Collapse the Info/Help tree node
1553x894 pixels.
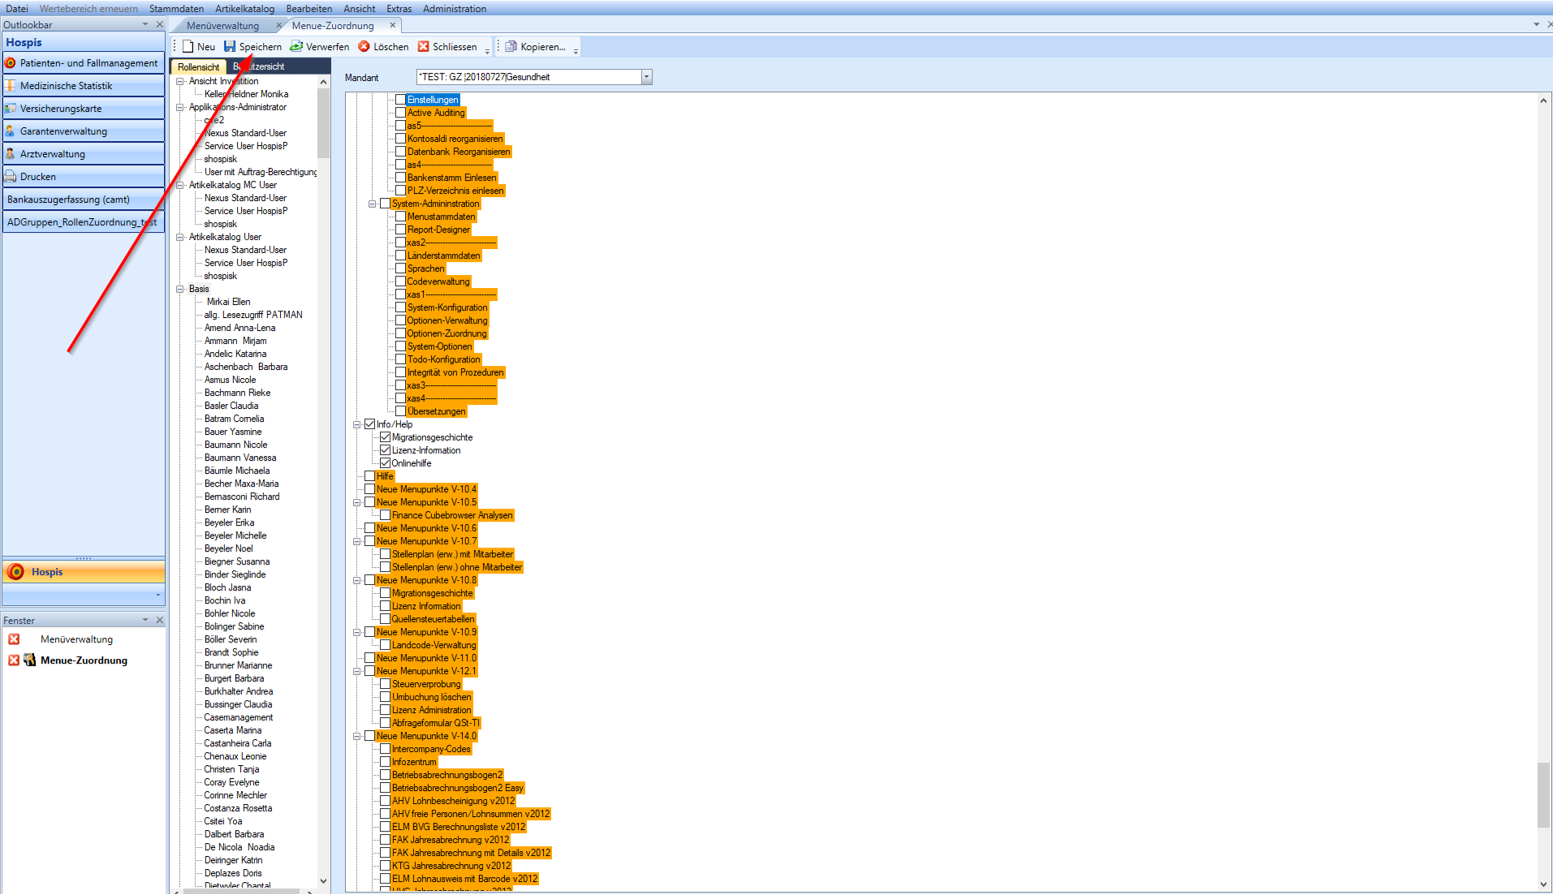357,425
